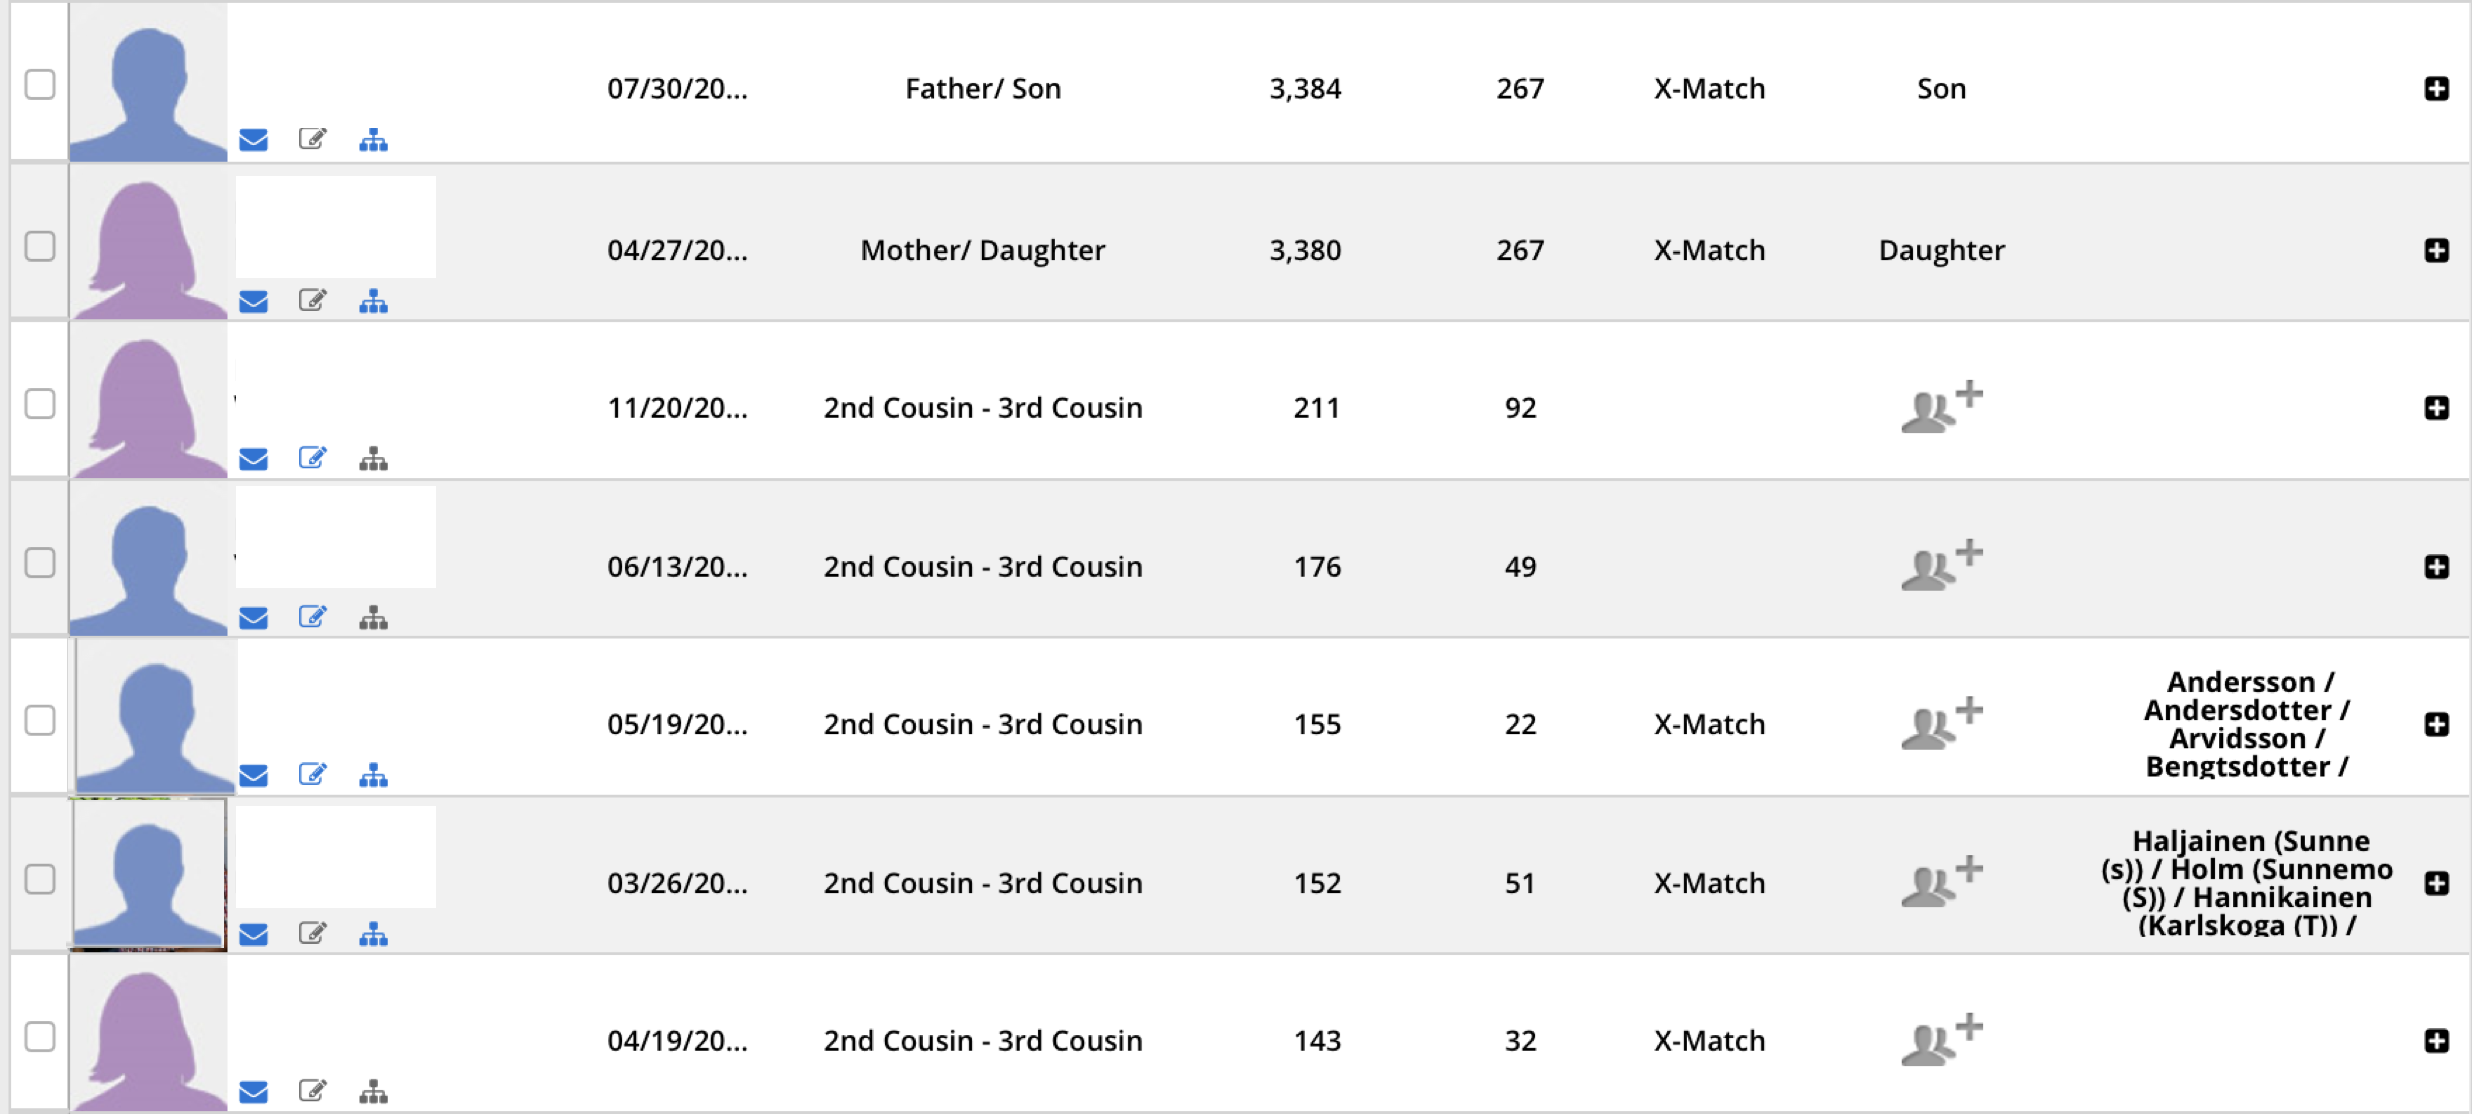
Task: Assign relationship icon for 143 cM match
Action: click(x=1940, y=1040)
